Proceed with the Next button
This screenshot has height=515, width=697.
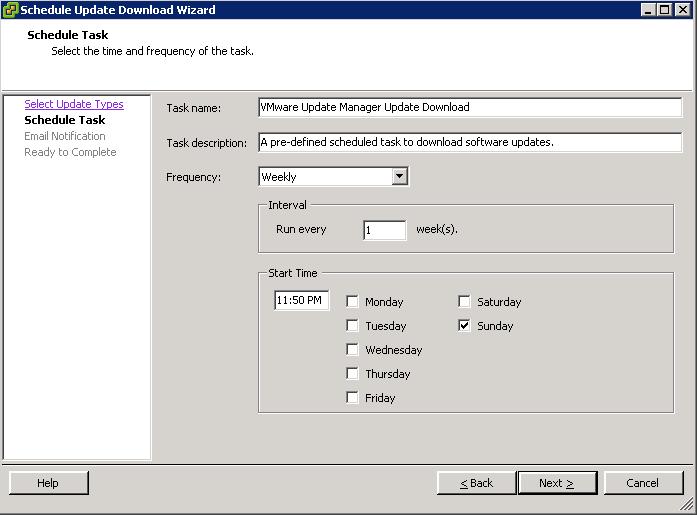[557, 483]
